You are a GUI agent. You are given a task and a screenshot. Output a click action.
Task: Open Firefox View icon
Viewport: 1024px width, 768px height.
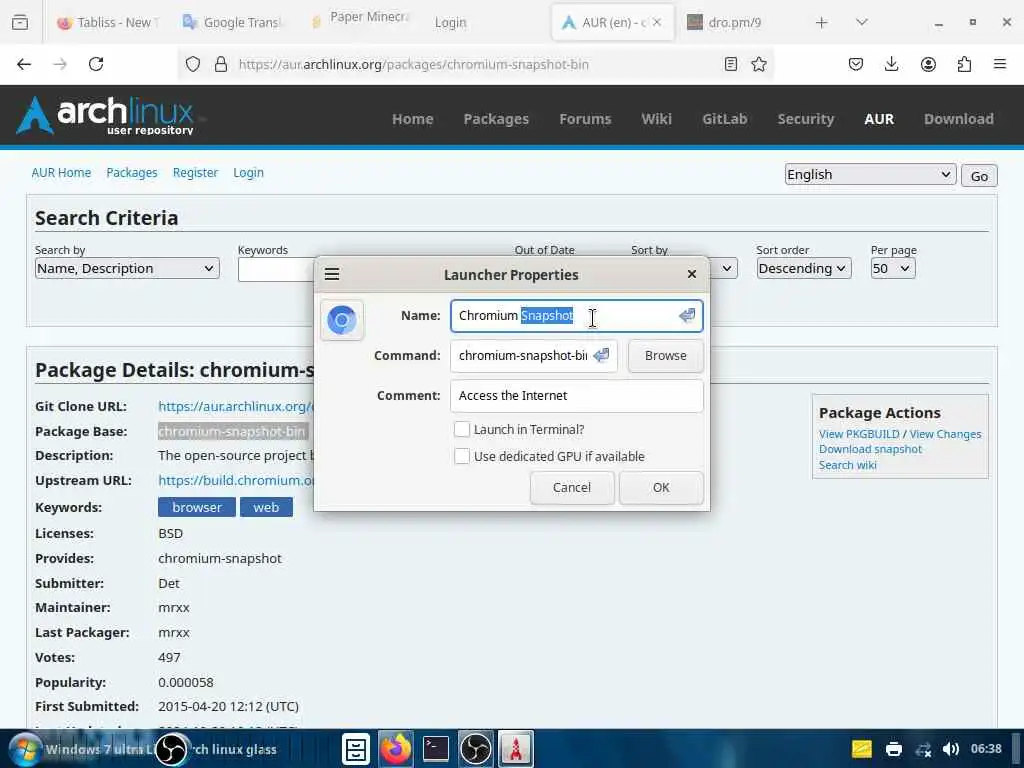click(20, 22)
